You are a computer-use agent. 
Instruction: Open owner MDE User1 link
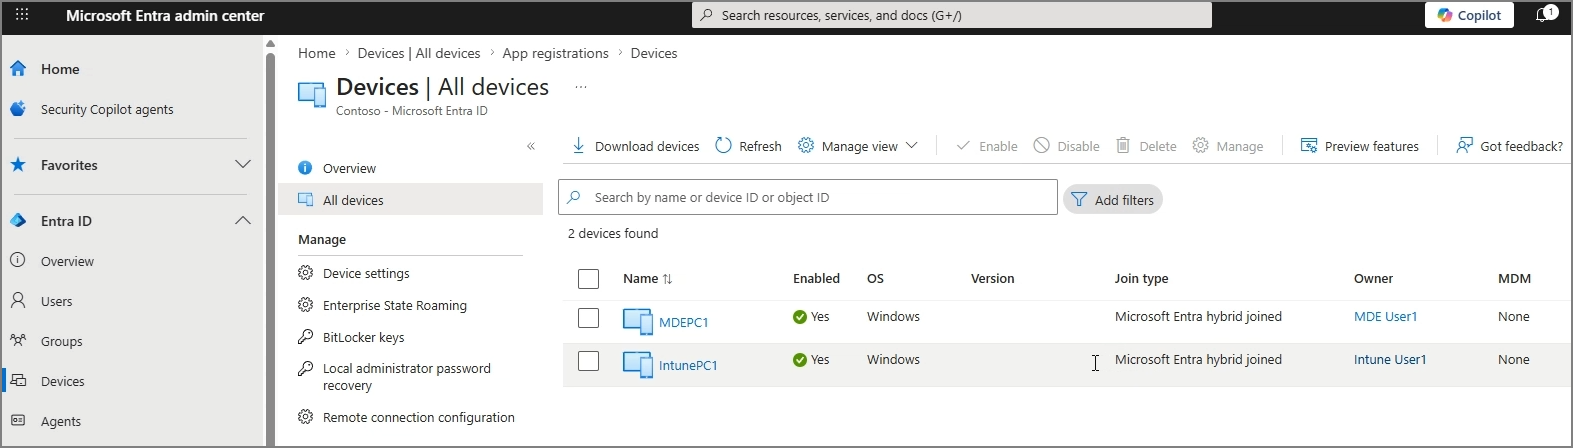coord(1385,317)
